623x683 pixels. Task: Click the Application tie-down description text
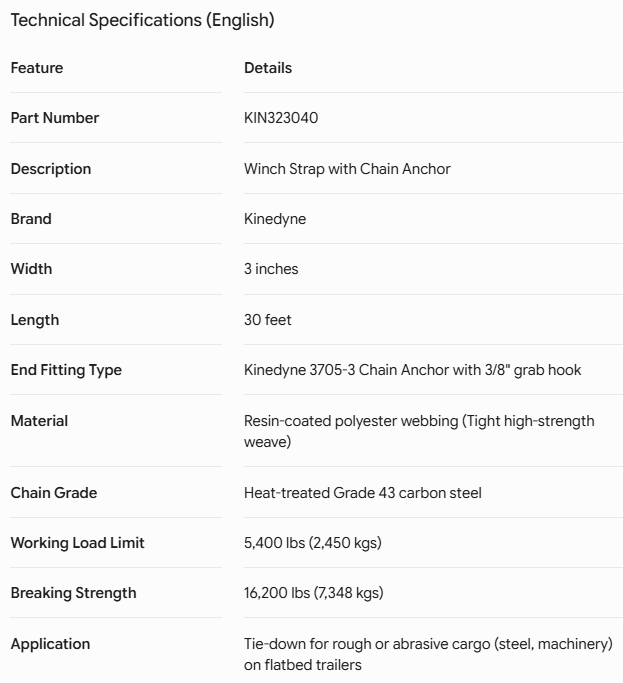tap(428, 654)
